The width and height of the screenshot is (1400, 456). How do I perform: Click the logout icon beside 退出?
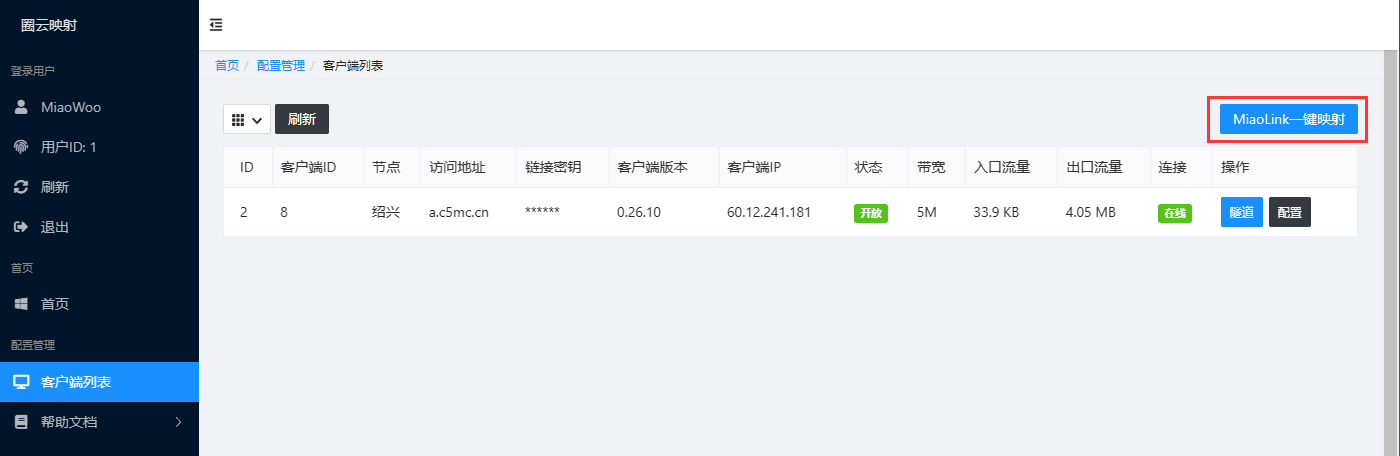tap(21, 227)
